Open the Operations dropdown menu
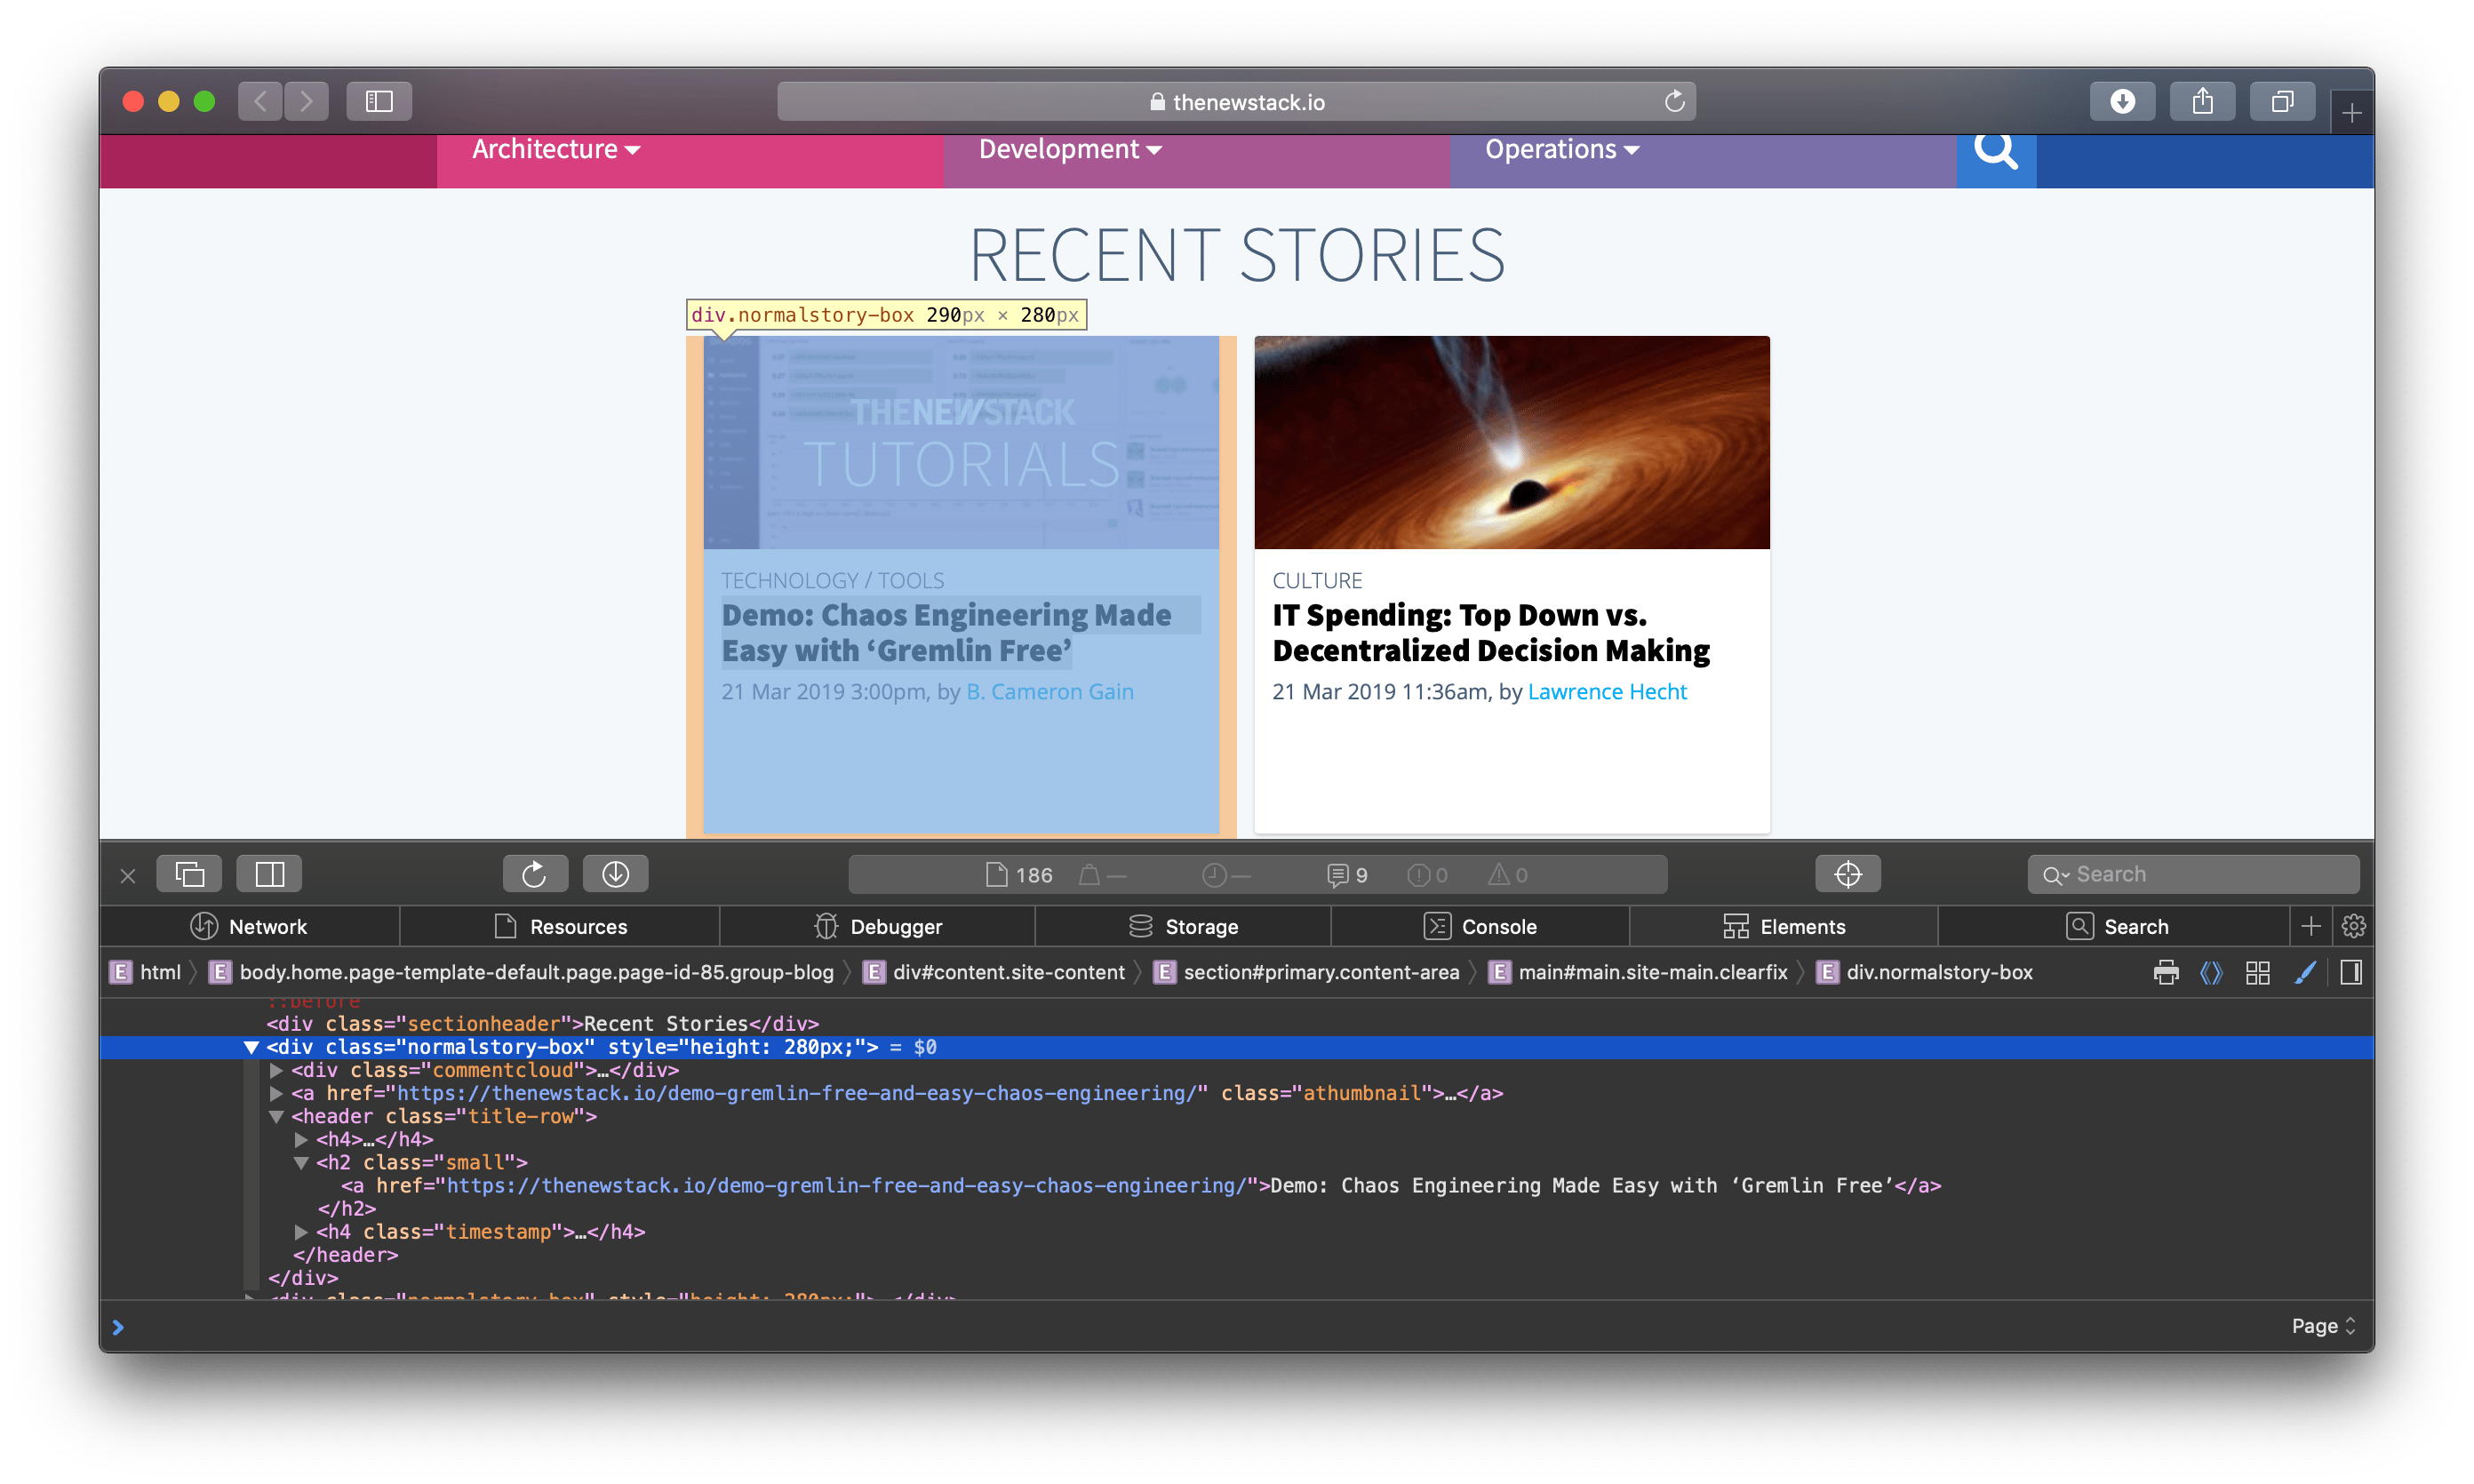 coord(1562,149)
